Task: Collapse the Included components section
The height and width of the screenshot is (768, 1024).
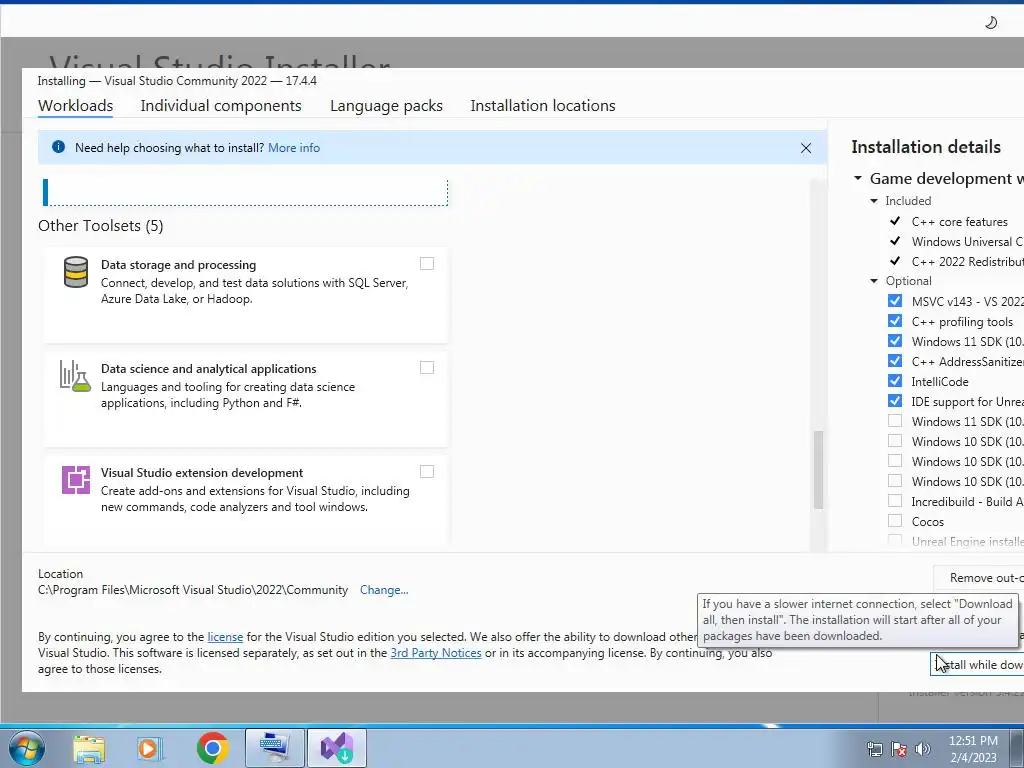Action: (874, 200)
